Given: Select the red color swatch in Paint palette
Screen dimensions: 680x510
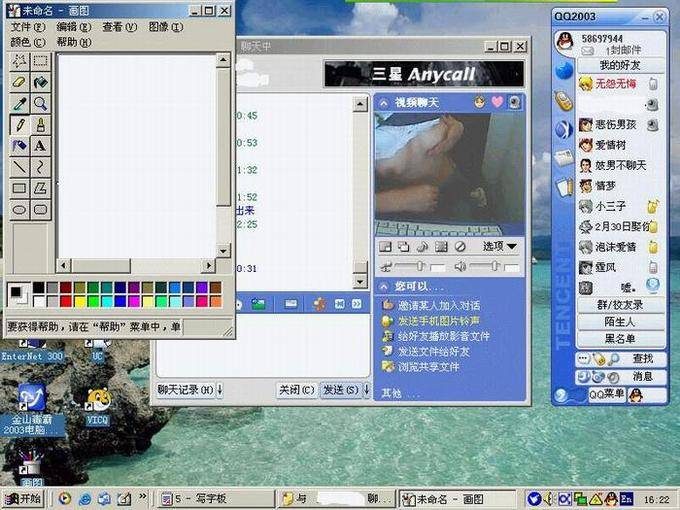Looking at the screenshot, I should tap(66, 301).
